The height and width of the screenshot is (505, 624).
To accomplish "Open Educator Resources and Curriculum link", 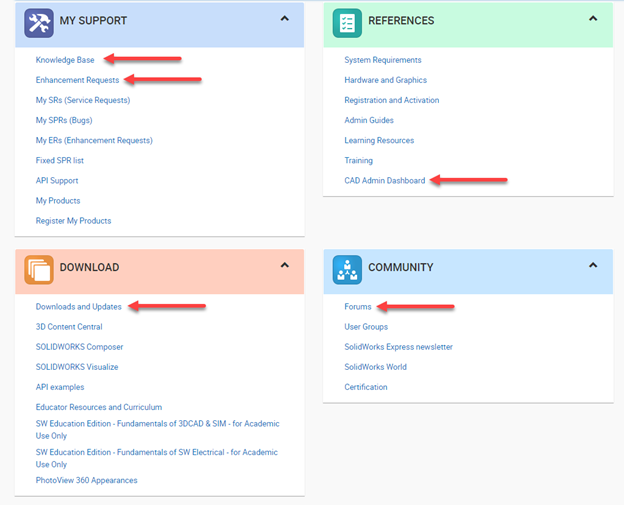I will (99, 407).
